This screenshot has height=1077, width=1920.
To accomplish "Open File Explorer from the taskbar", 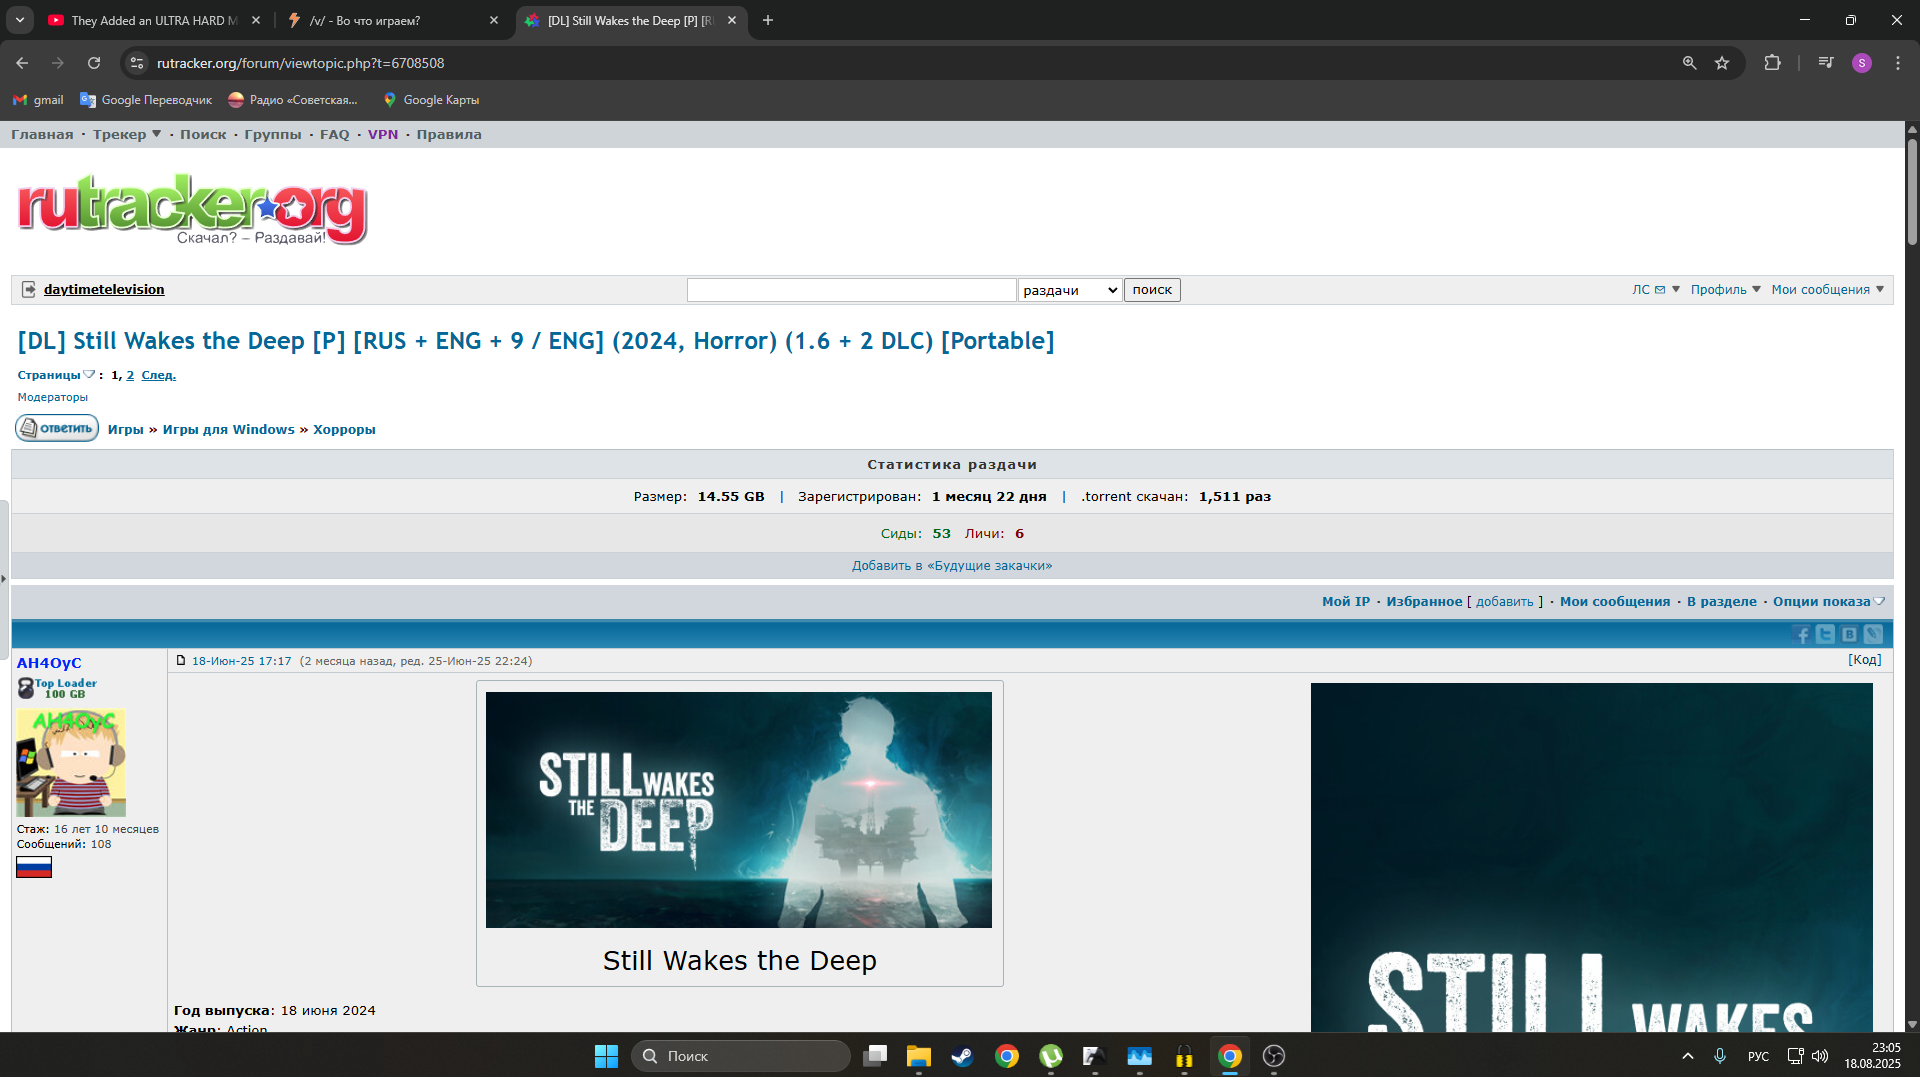I will click(x=918, y=1056).
